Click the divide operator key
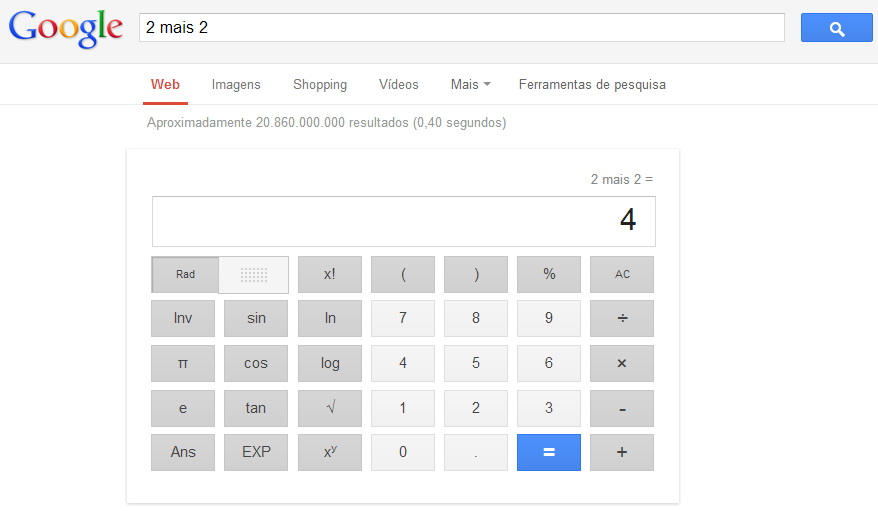The height and width of the screenshot is (511, 878). click(x=622, y=318)
